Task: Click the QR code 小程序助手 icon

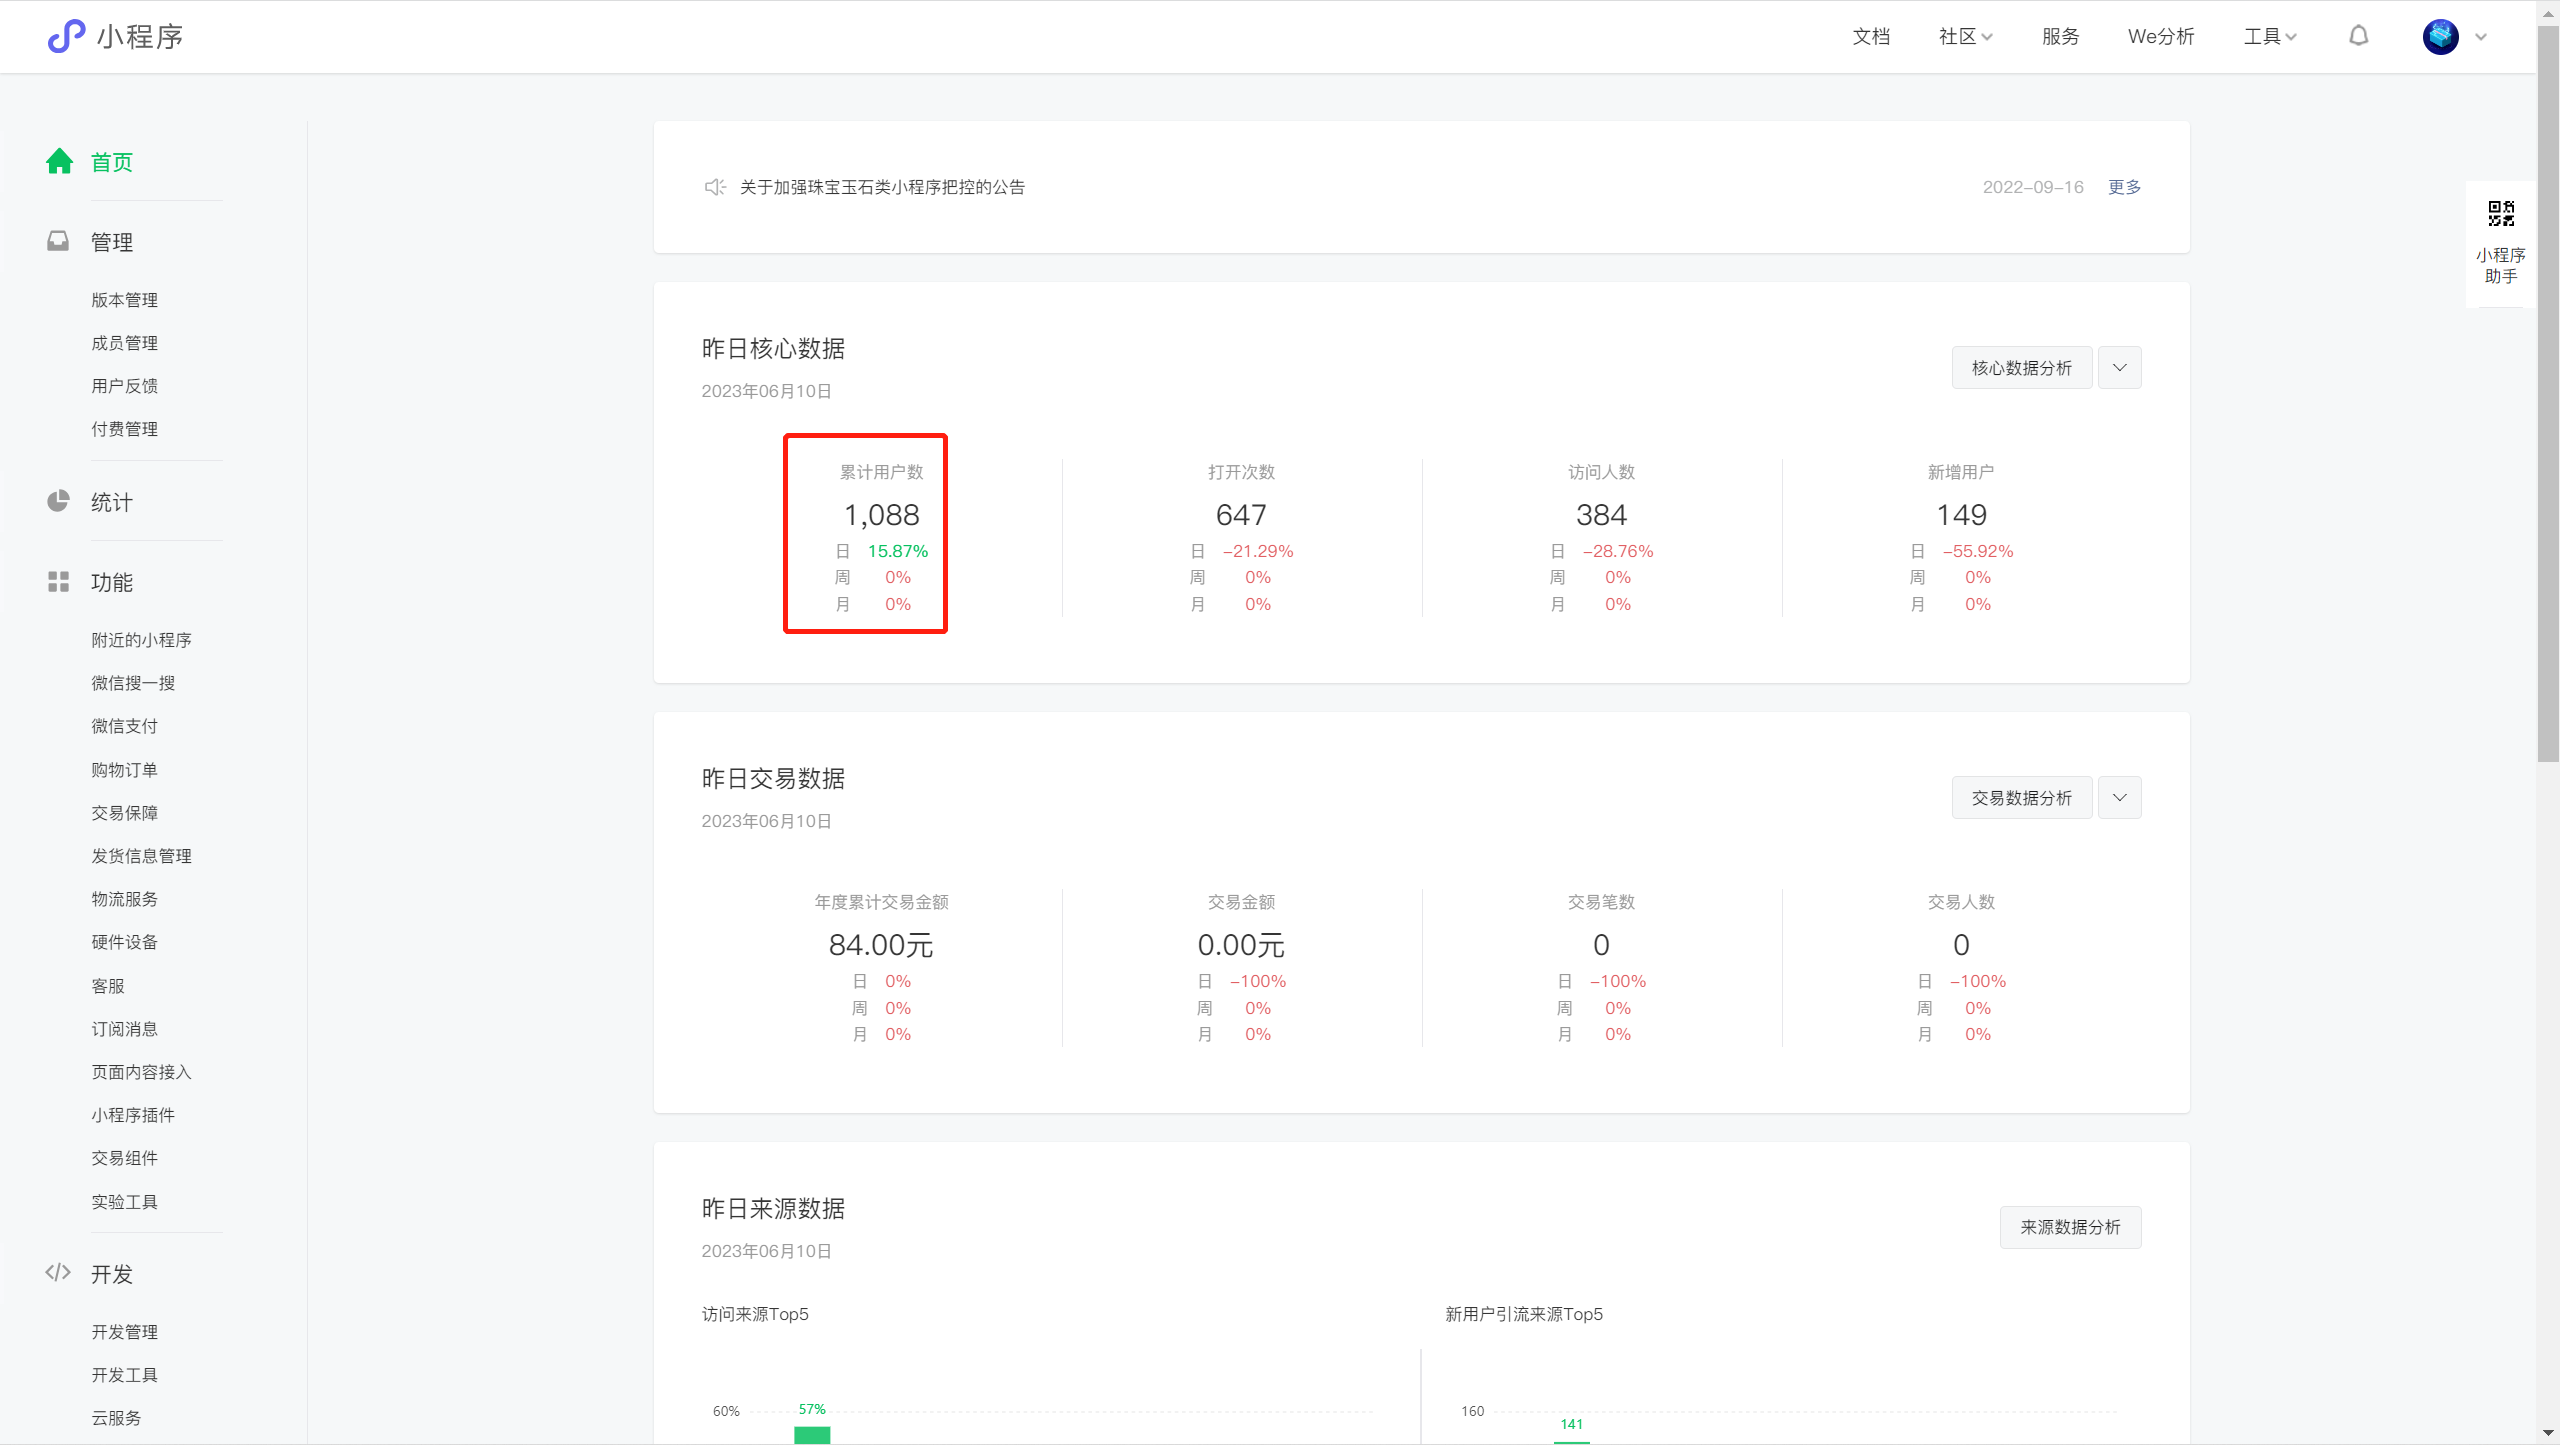Action: pyautogui.click(x=2501, y=214)
